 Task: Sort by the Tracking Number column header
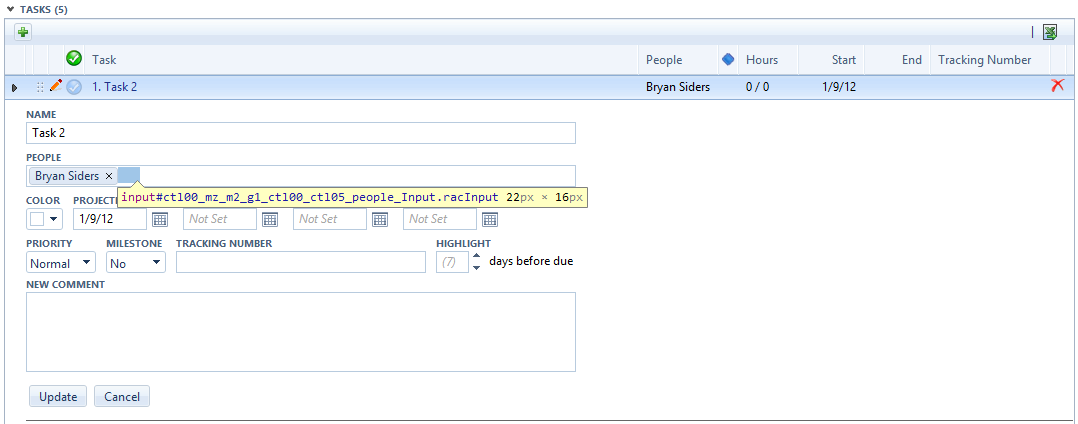pos(984,60)
